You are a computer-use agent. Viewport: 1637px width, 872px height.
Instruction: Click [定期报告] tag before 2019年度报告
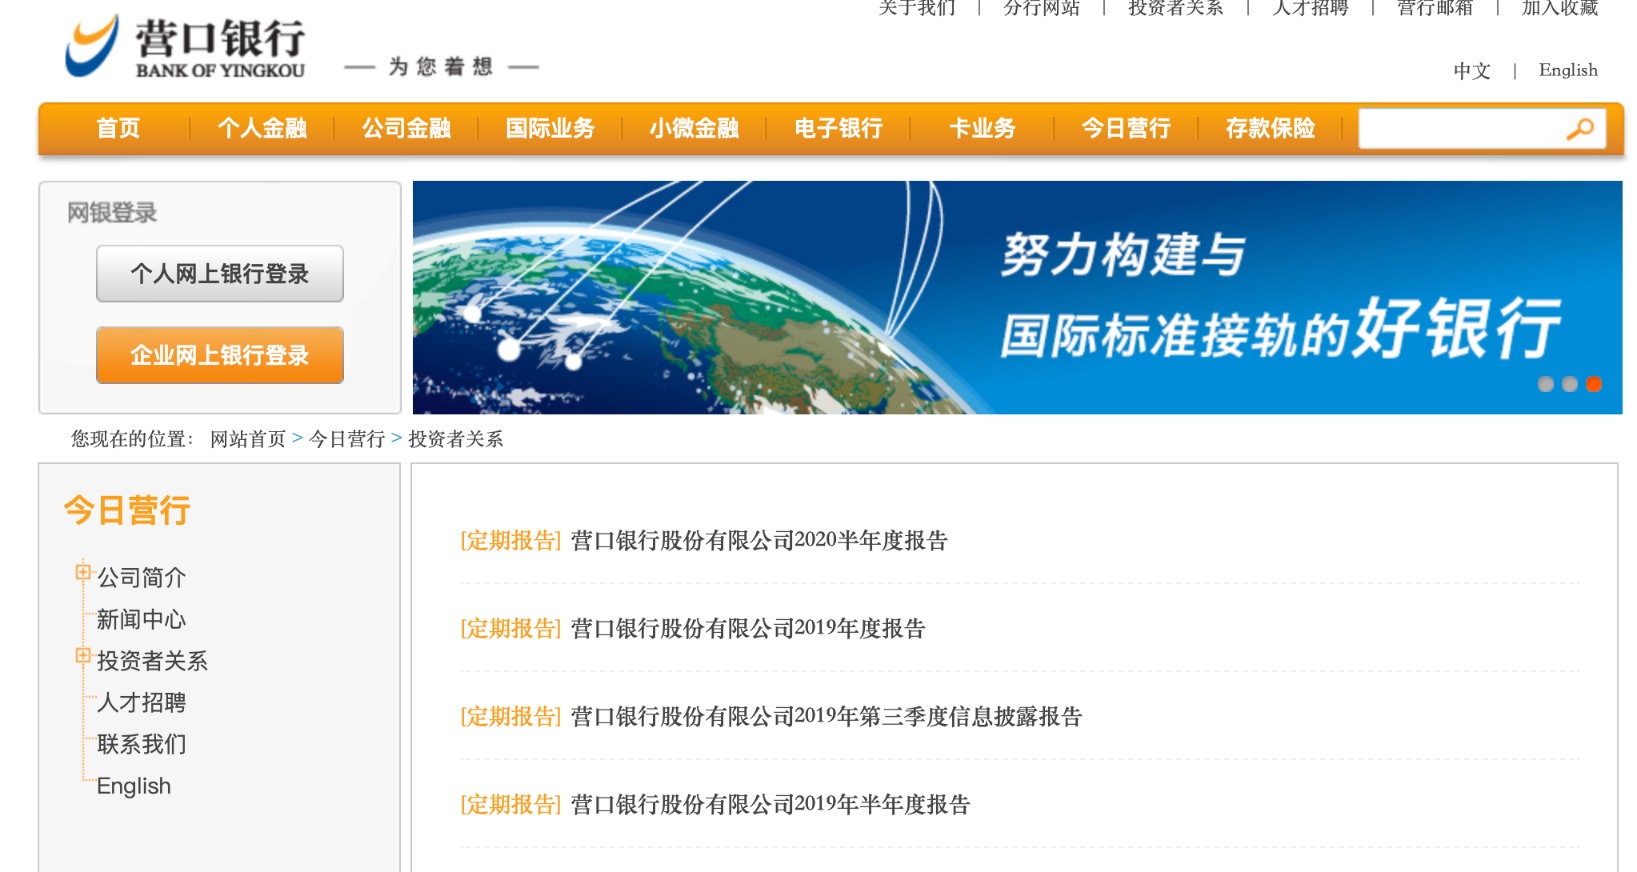[511, 629]
